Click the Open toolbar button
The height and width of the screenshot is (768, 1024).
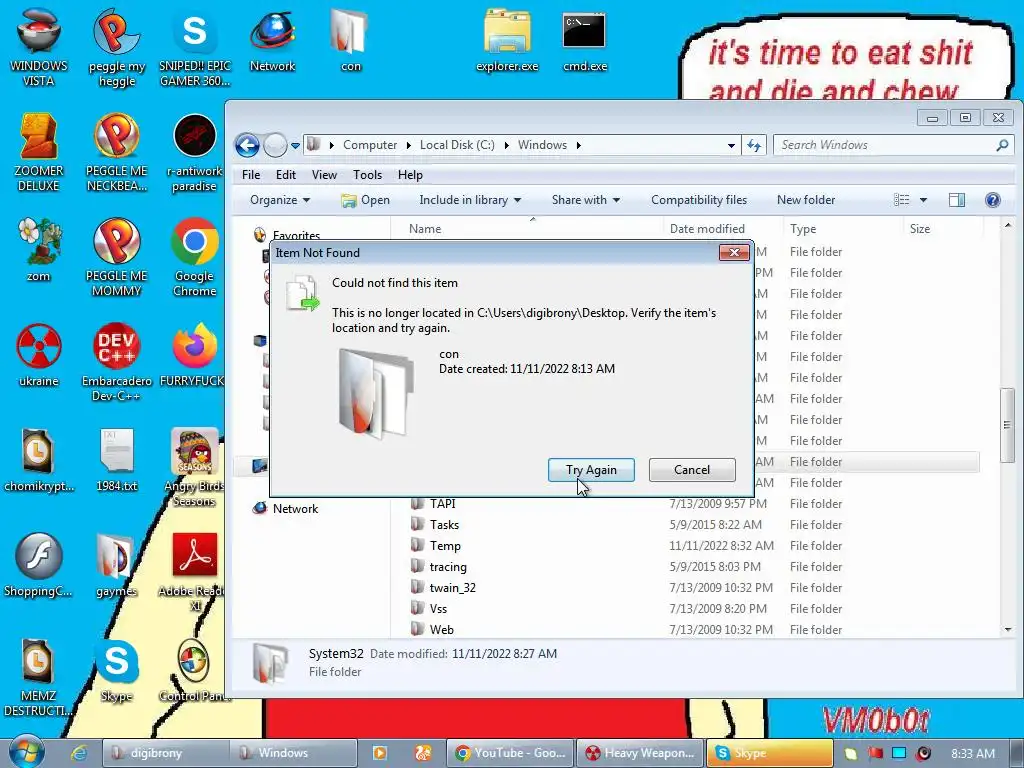366,200
